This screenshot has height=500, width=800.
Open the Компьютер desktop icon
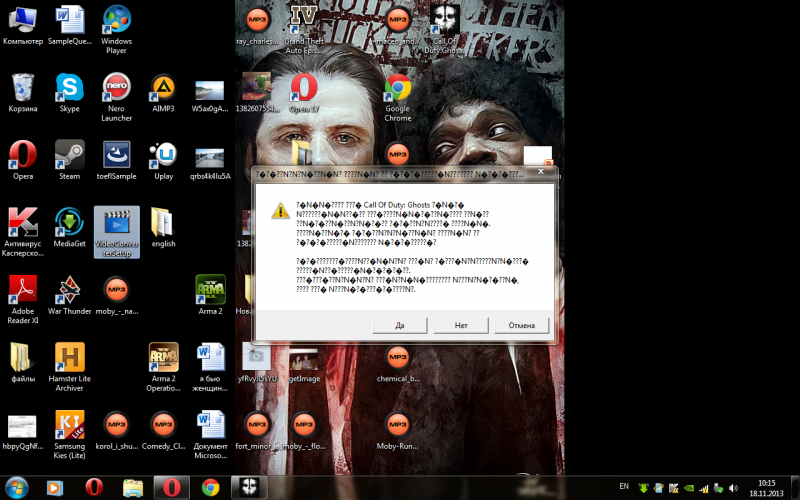(22, 26)
